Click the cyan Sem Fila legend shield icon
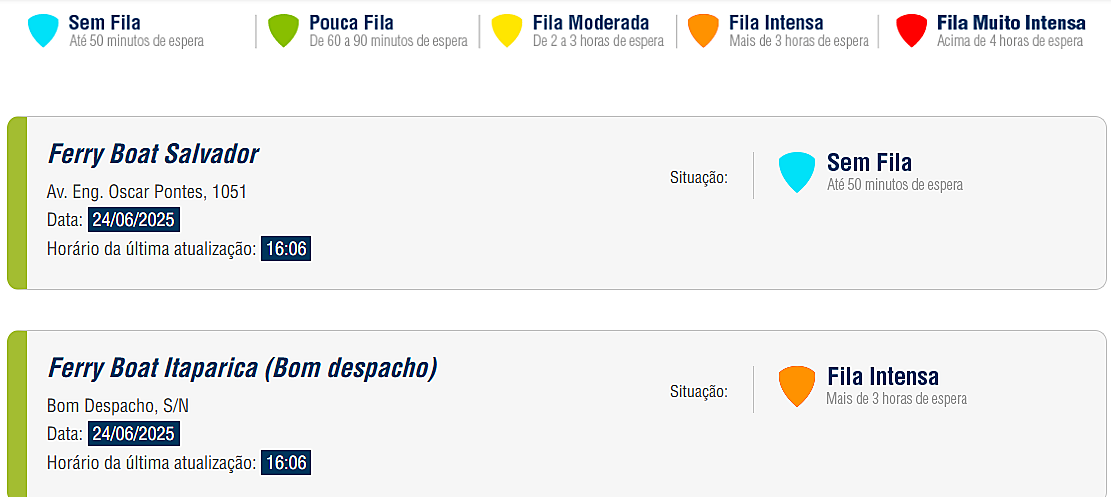The height and width of the screenshot is (497, 1111). click(43, 30)
